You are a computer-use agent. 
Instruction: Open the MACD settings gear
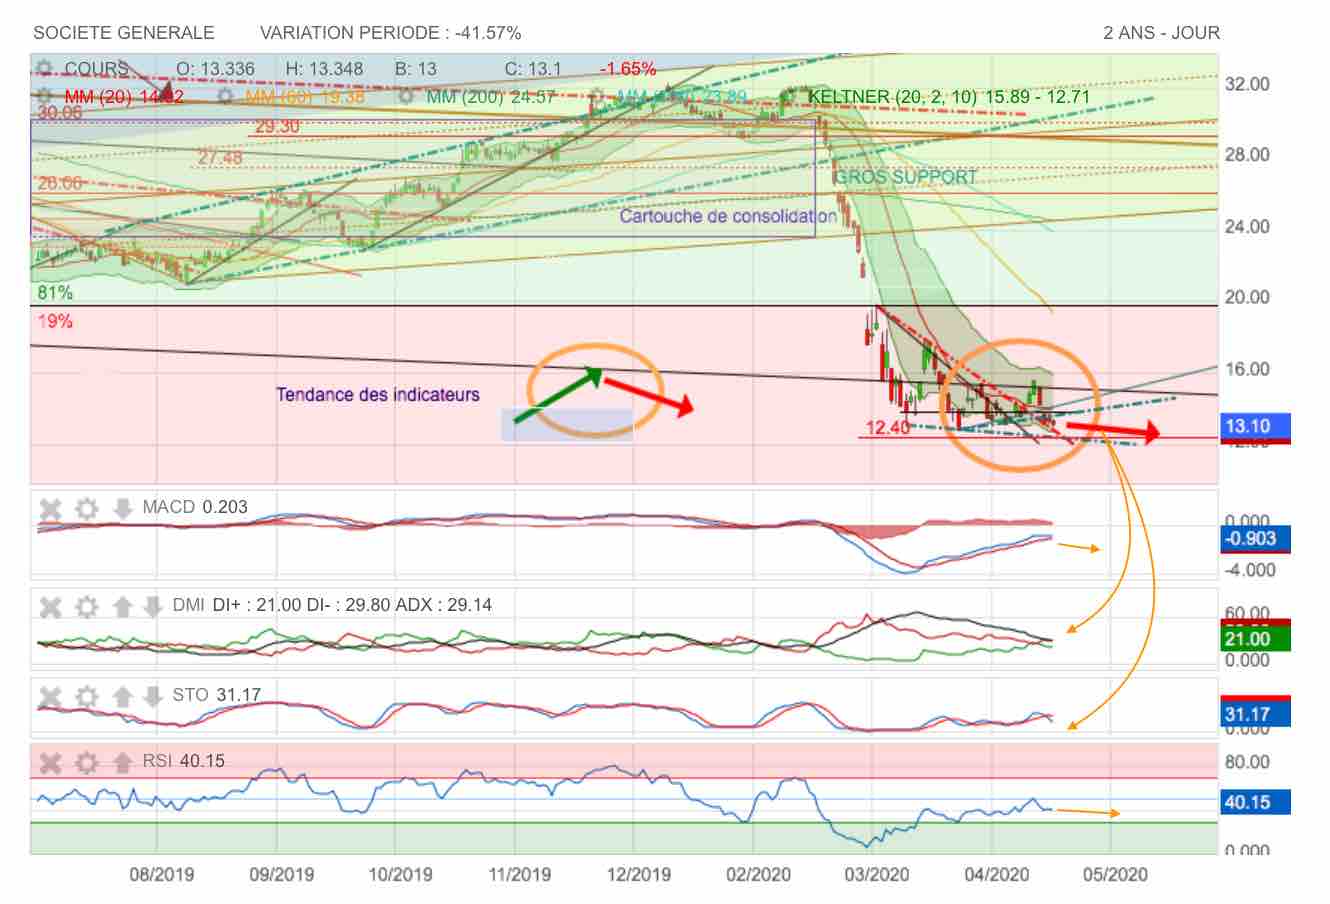point(87,509)
